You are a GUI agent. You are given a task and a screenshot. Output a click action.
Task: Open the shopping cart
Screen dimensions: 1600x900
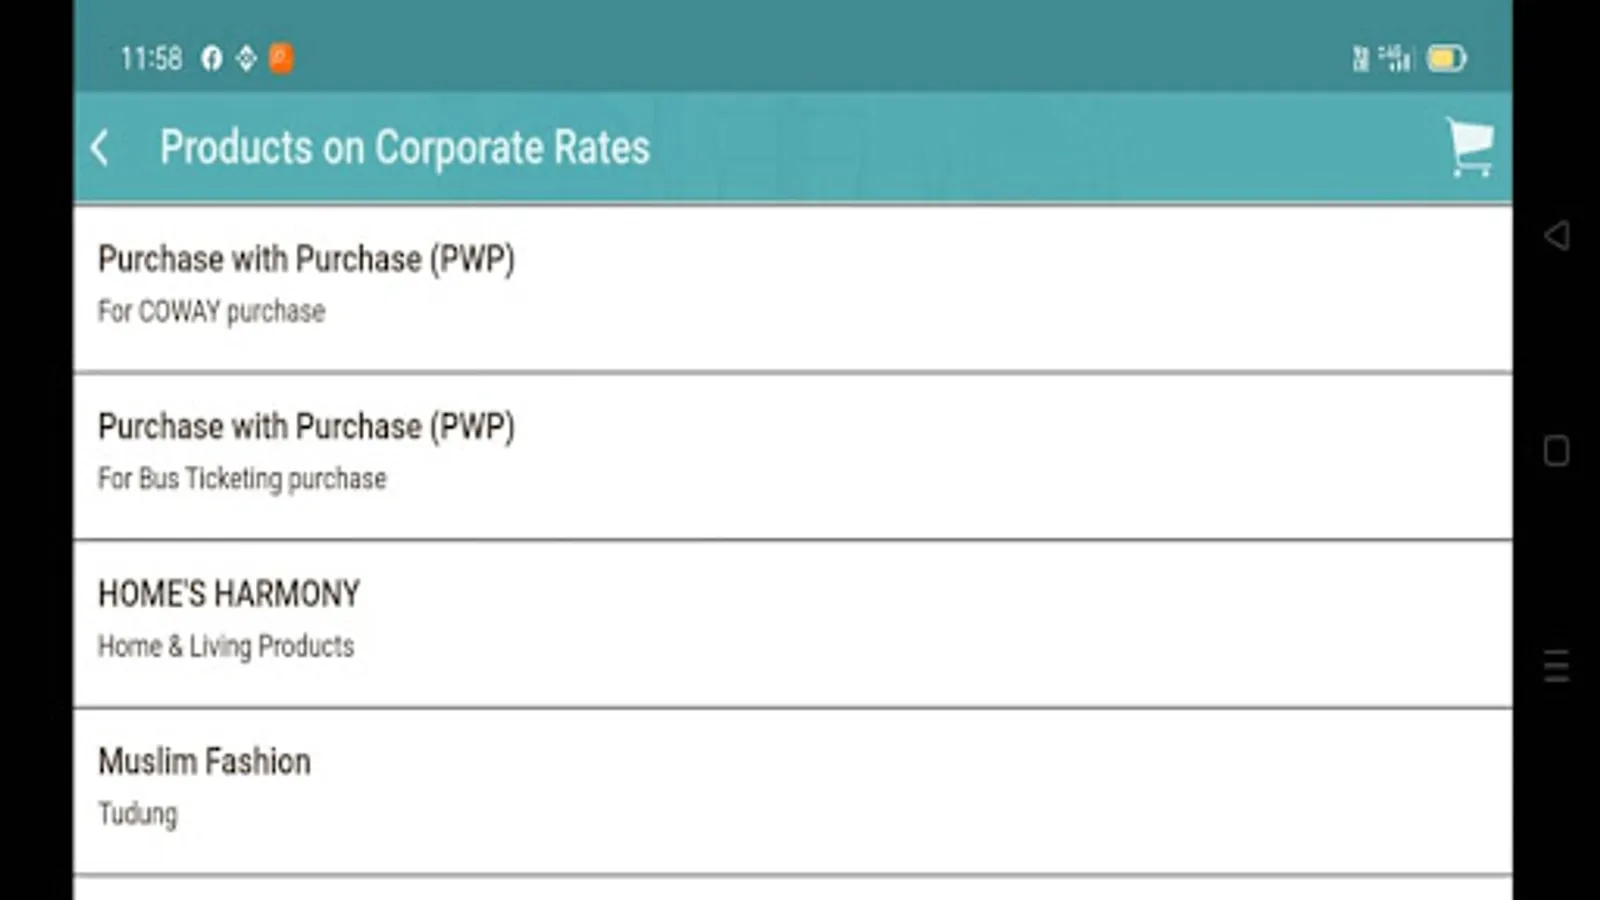[x=1469, y=148]
